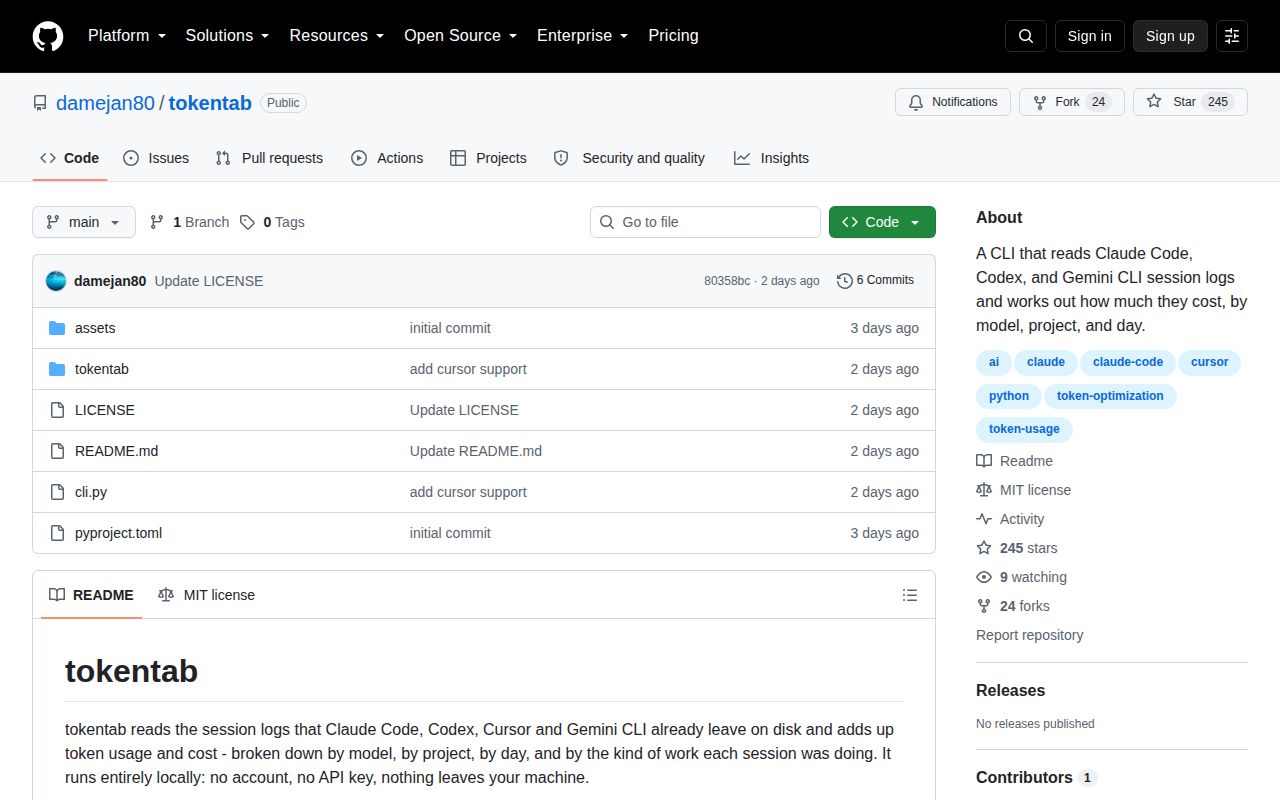Open the search magnifier icon in header
1280x800 pixels.
[1026, 36]
